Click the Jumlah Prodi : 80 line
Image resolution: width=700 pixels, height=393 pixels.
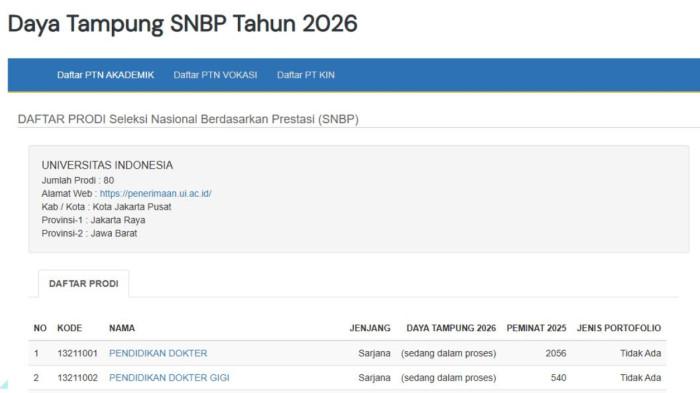click(78, 180)
